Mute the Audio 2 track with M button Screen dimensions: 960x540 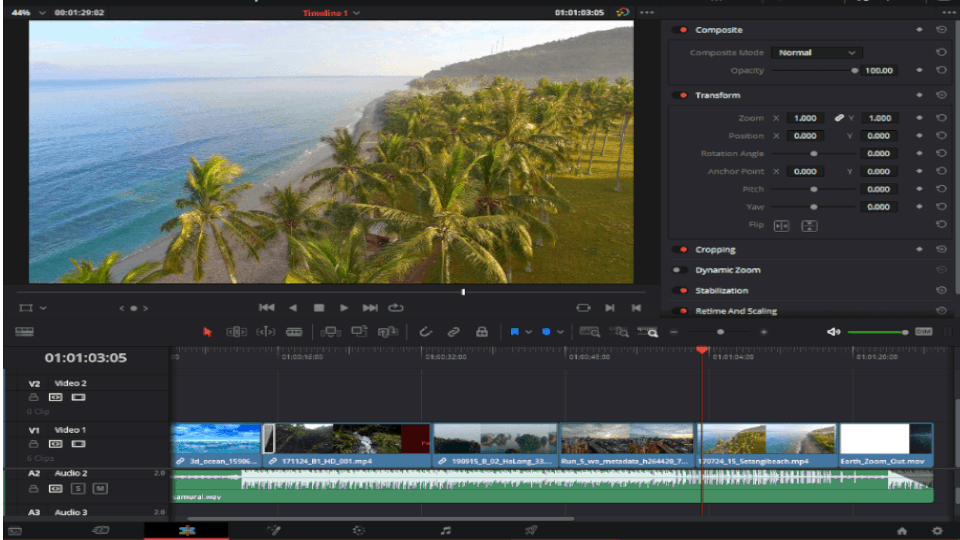coord(99,489)
